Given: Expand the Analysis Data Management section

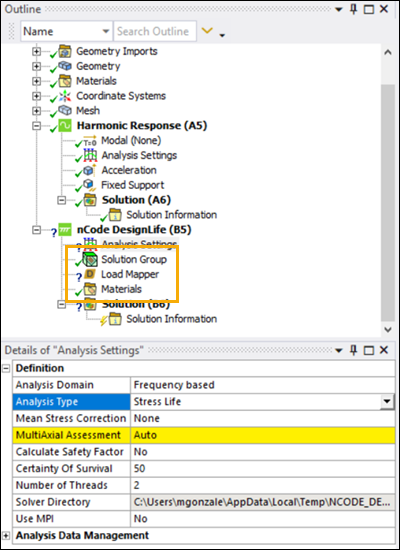Looking at the screenshot, I should click(6, 536).
